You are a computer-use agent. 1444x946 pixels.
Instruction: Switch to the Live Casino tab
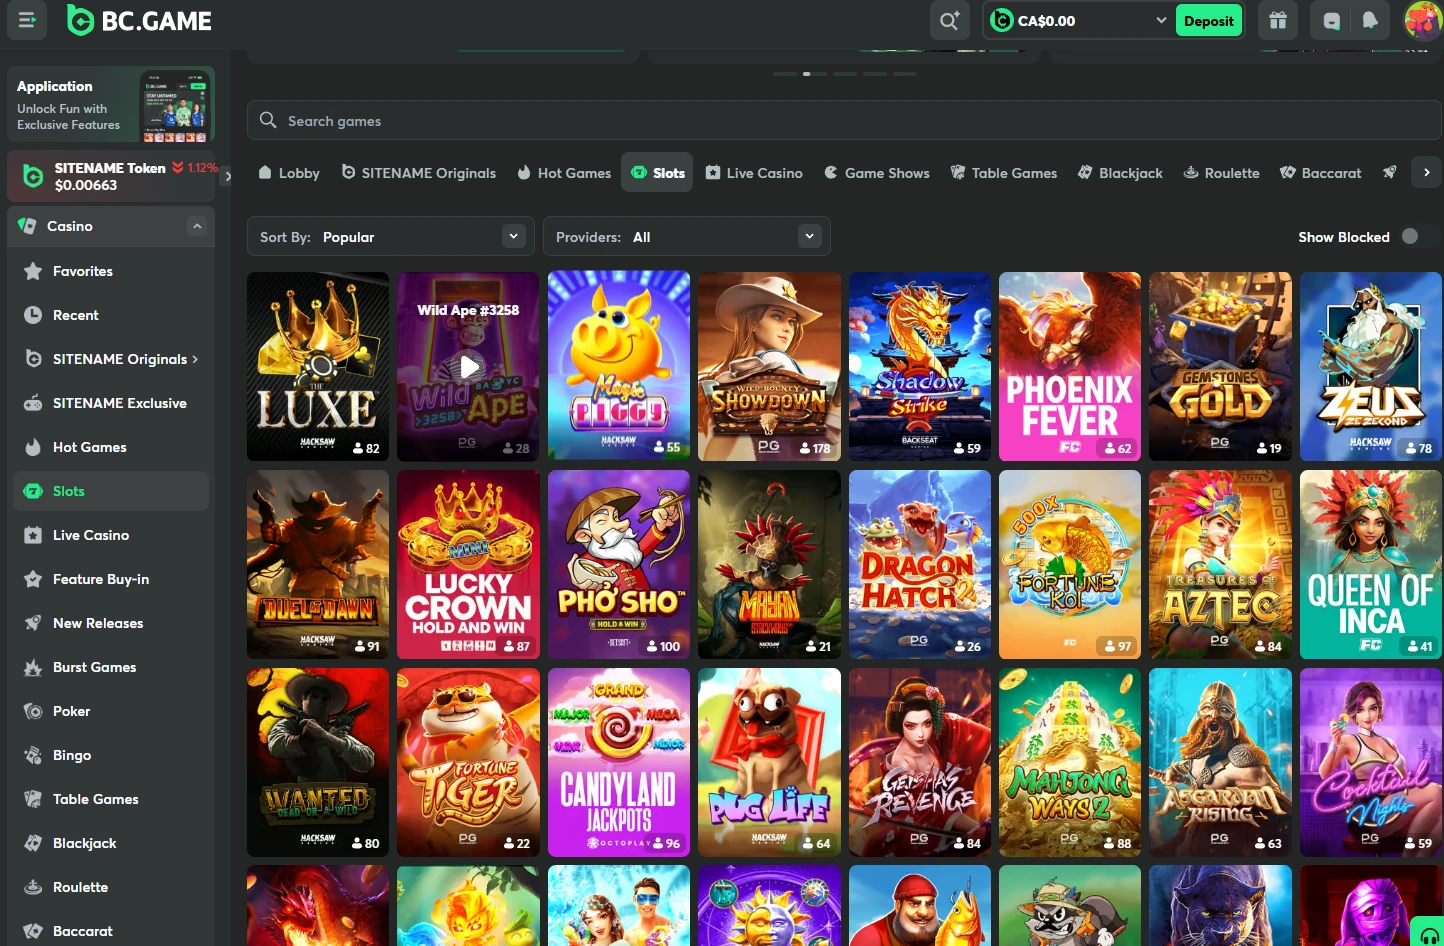[x=754, y=172]
